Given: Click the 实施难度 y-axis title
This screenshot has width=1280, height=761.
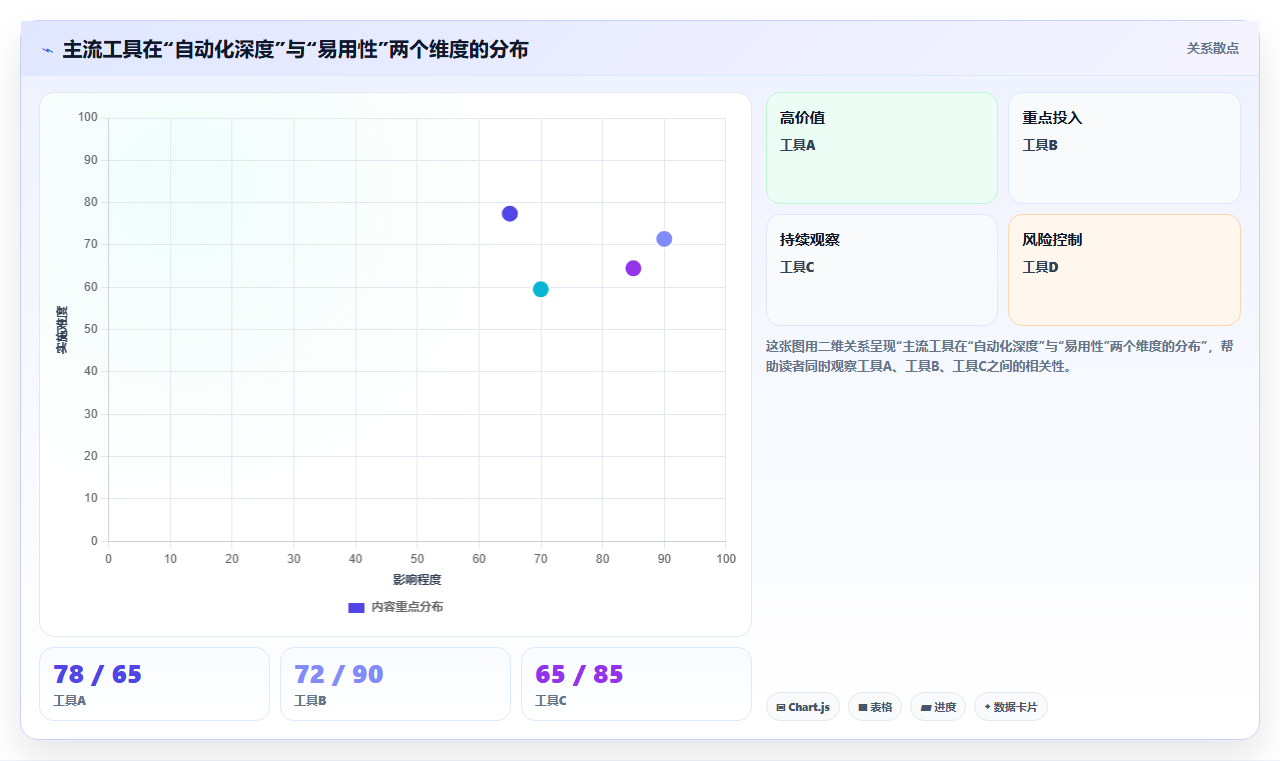Looking at the screenshot, I should coord(62,330).
